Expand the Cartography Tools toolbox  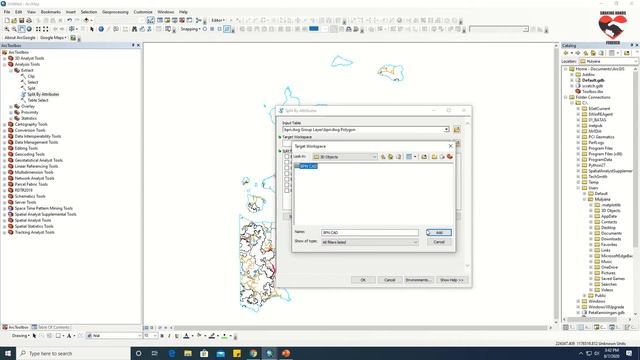pos(5,124)
